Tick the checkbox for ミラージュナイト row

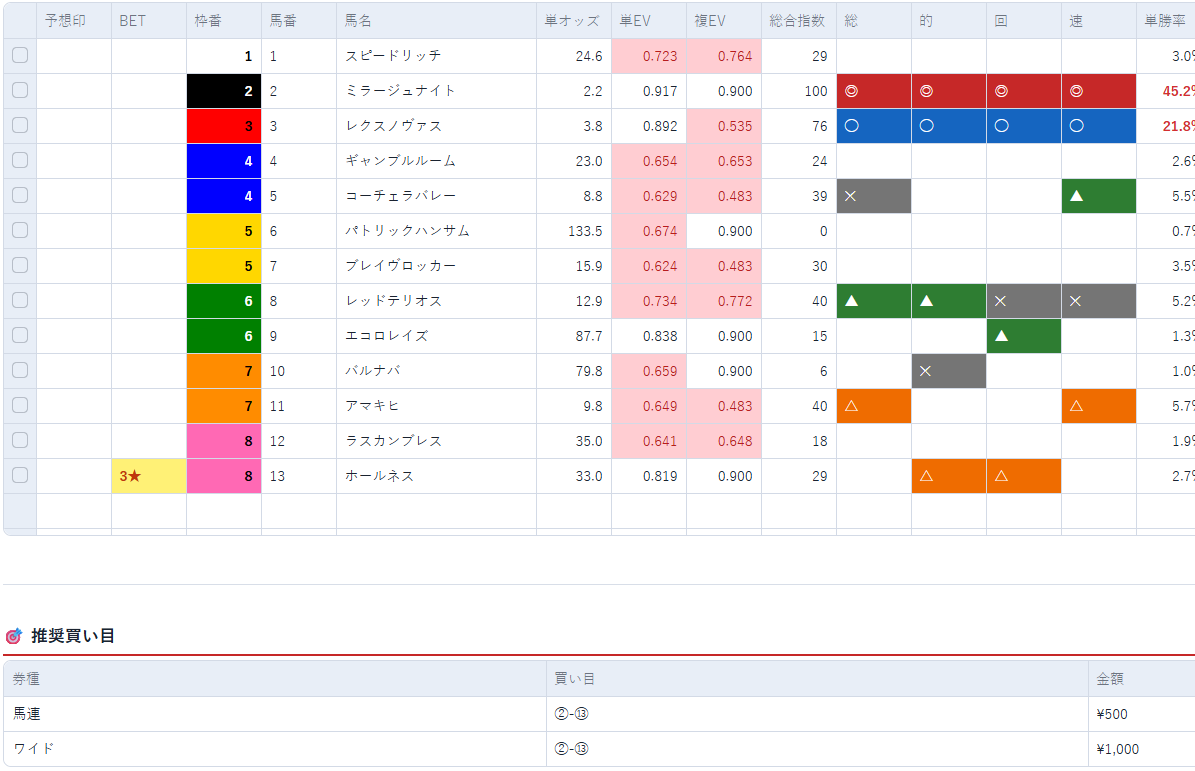click(x=20, y=90)
